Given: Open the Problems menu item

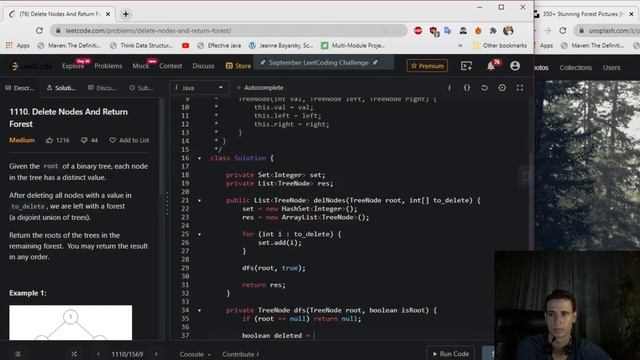Looking at the screenshot, I should 108,66.
